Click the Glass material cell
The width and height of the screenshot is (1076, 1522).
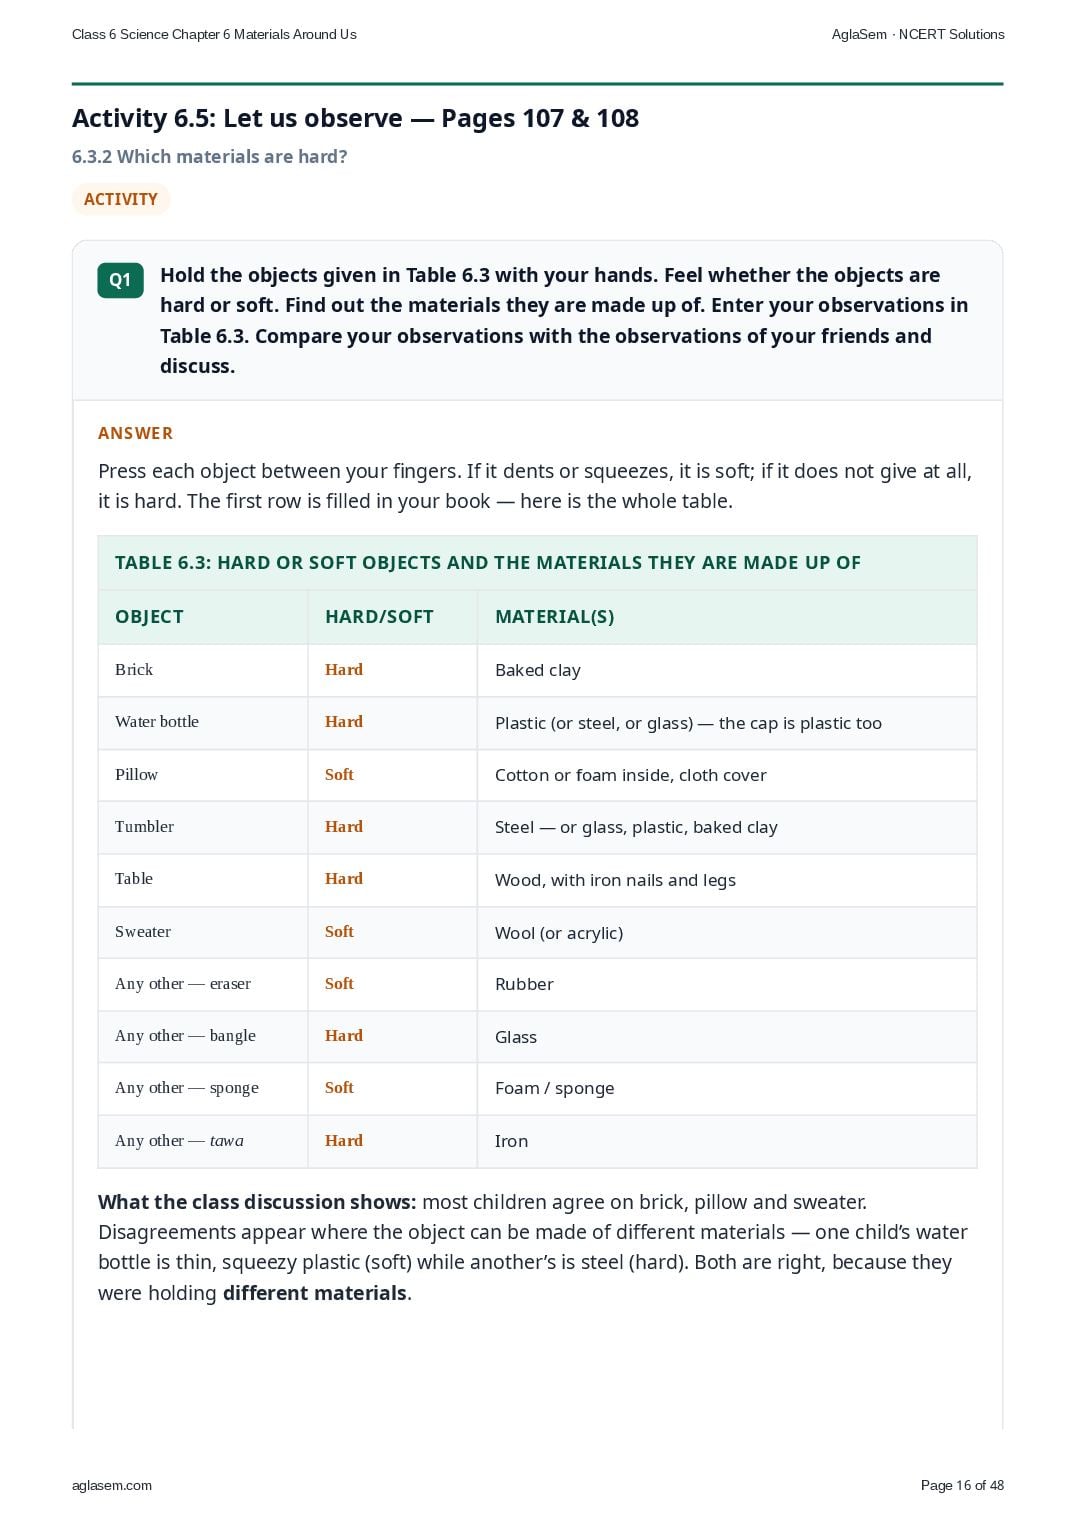coord(727,1037)
